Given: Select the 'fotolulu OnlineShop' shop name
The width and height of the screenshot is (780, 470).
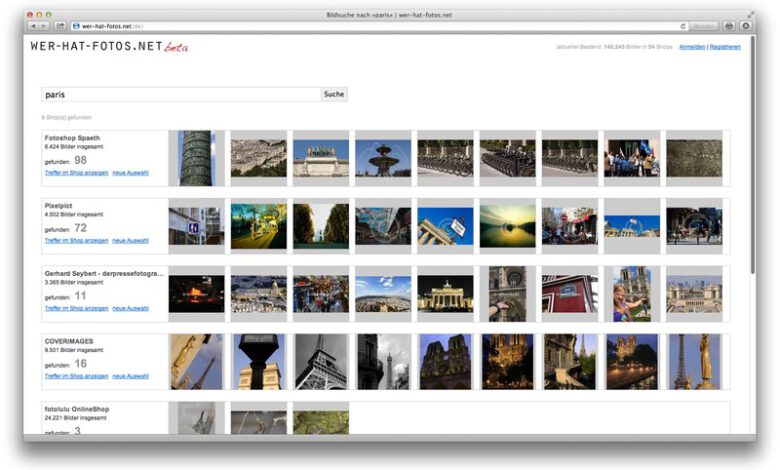Looking at the screenshot, I should (x=77, y=409).
